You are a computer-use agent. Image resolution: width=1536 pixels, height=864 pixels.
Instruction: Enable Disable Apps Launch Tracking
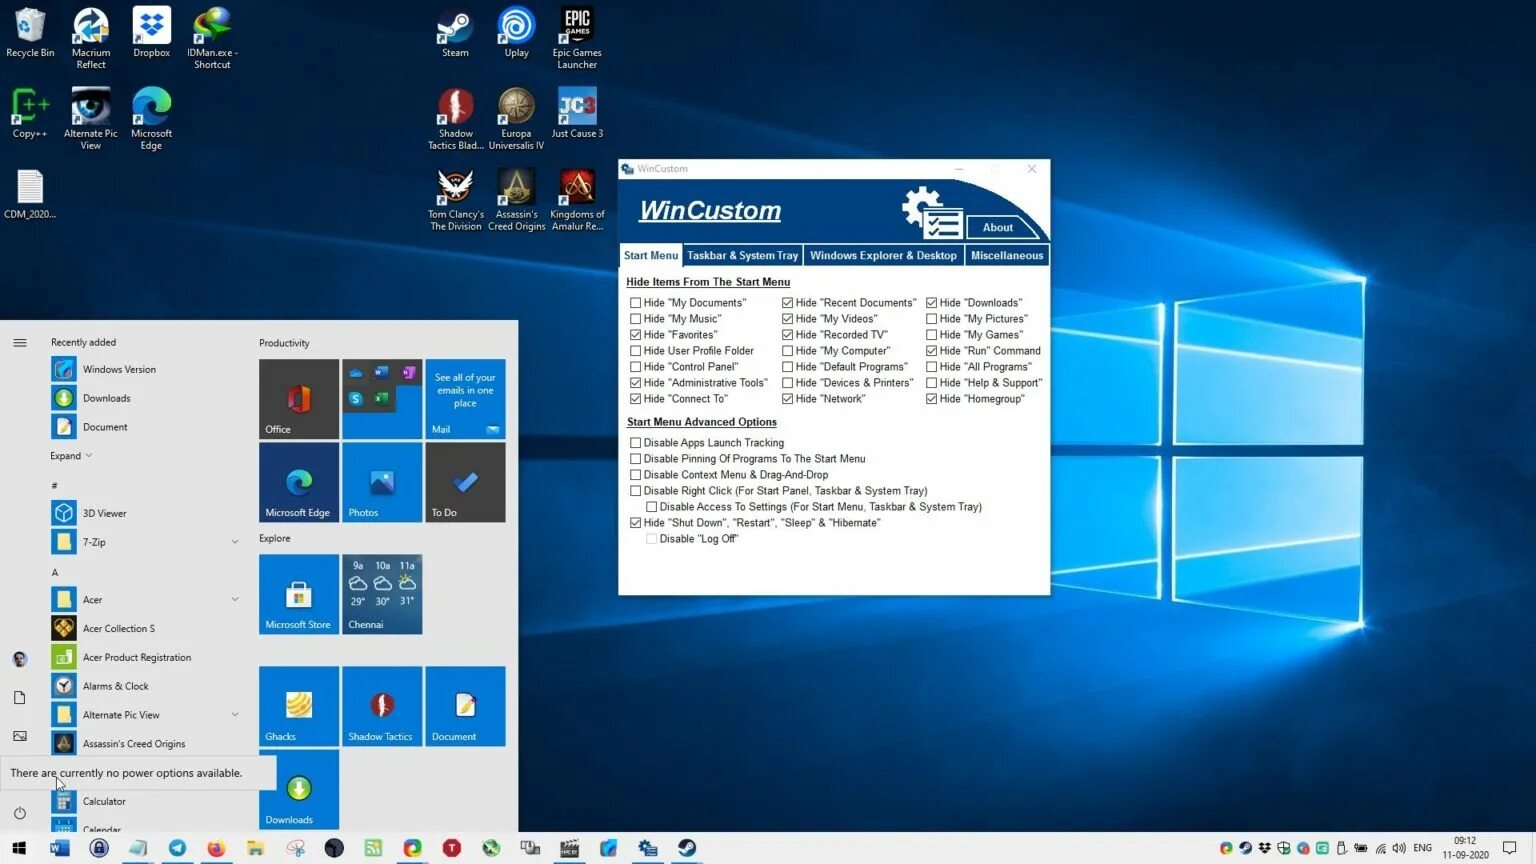coord(635,443)
